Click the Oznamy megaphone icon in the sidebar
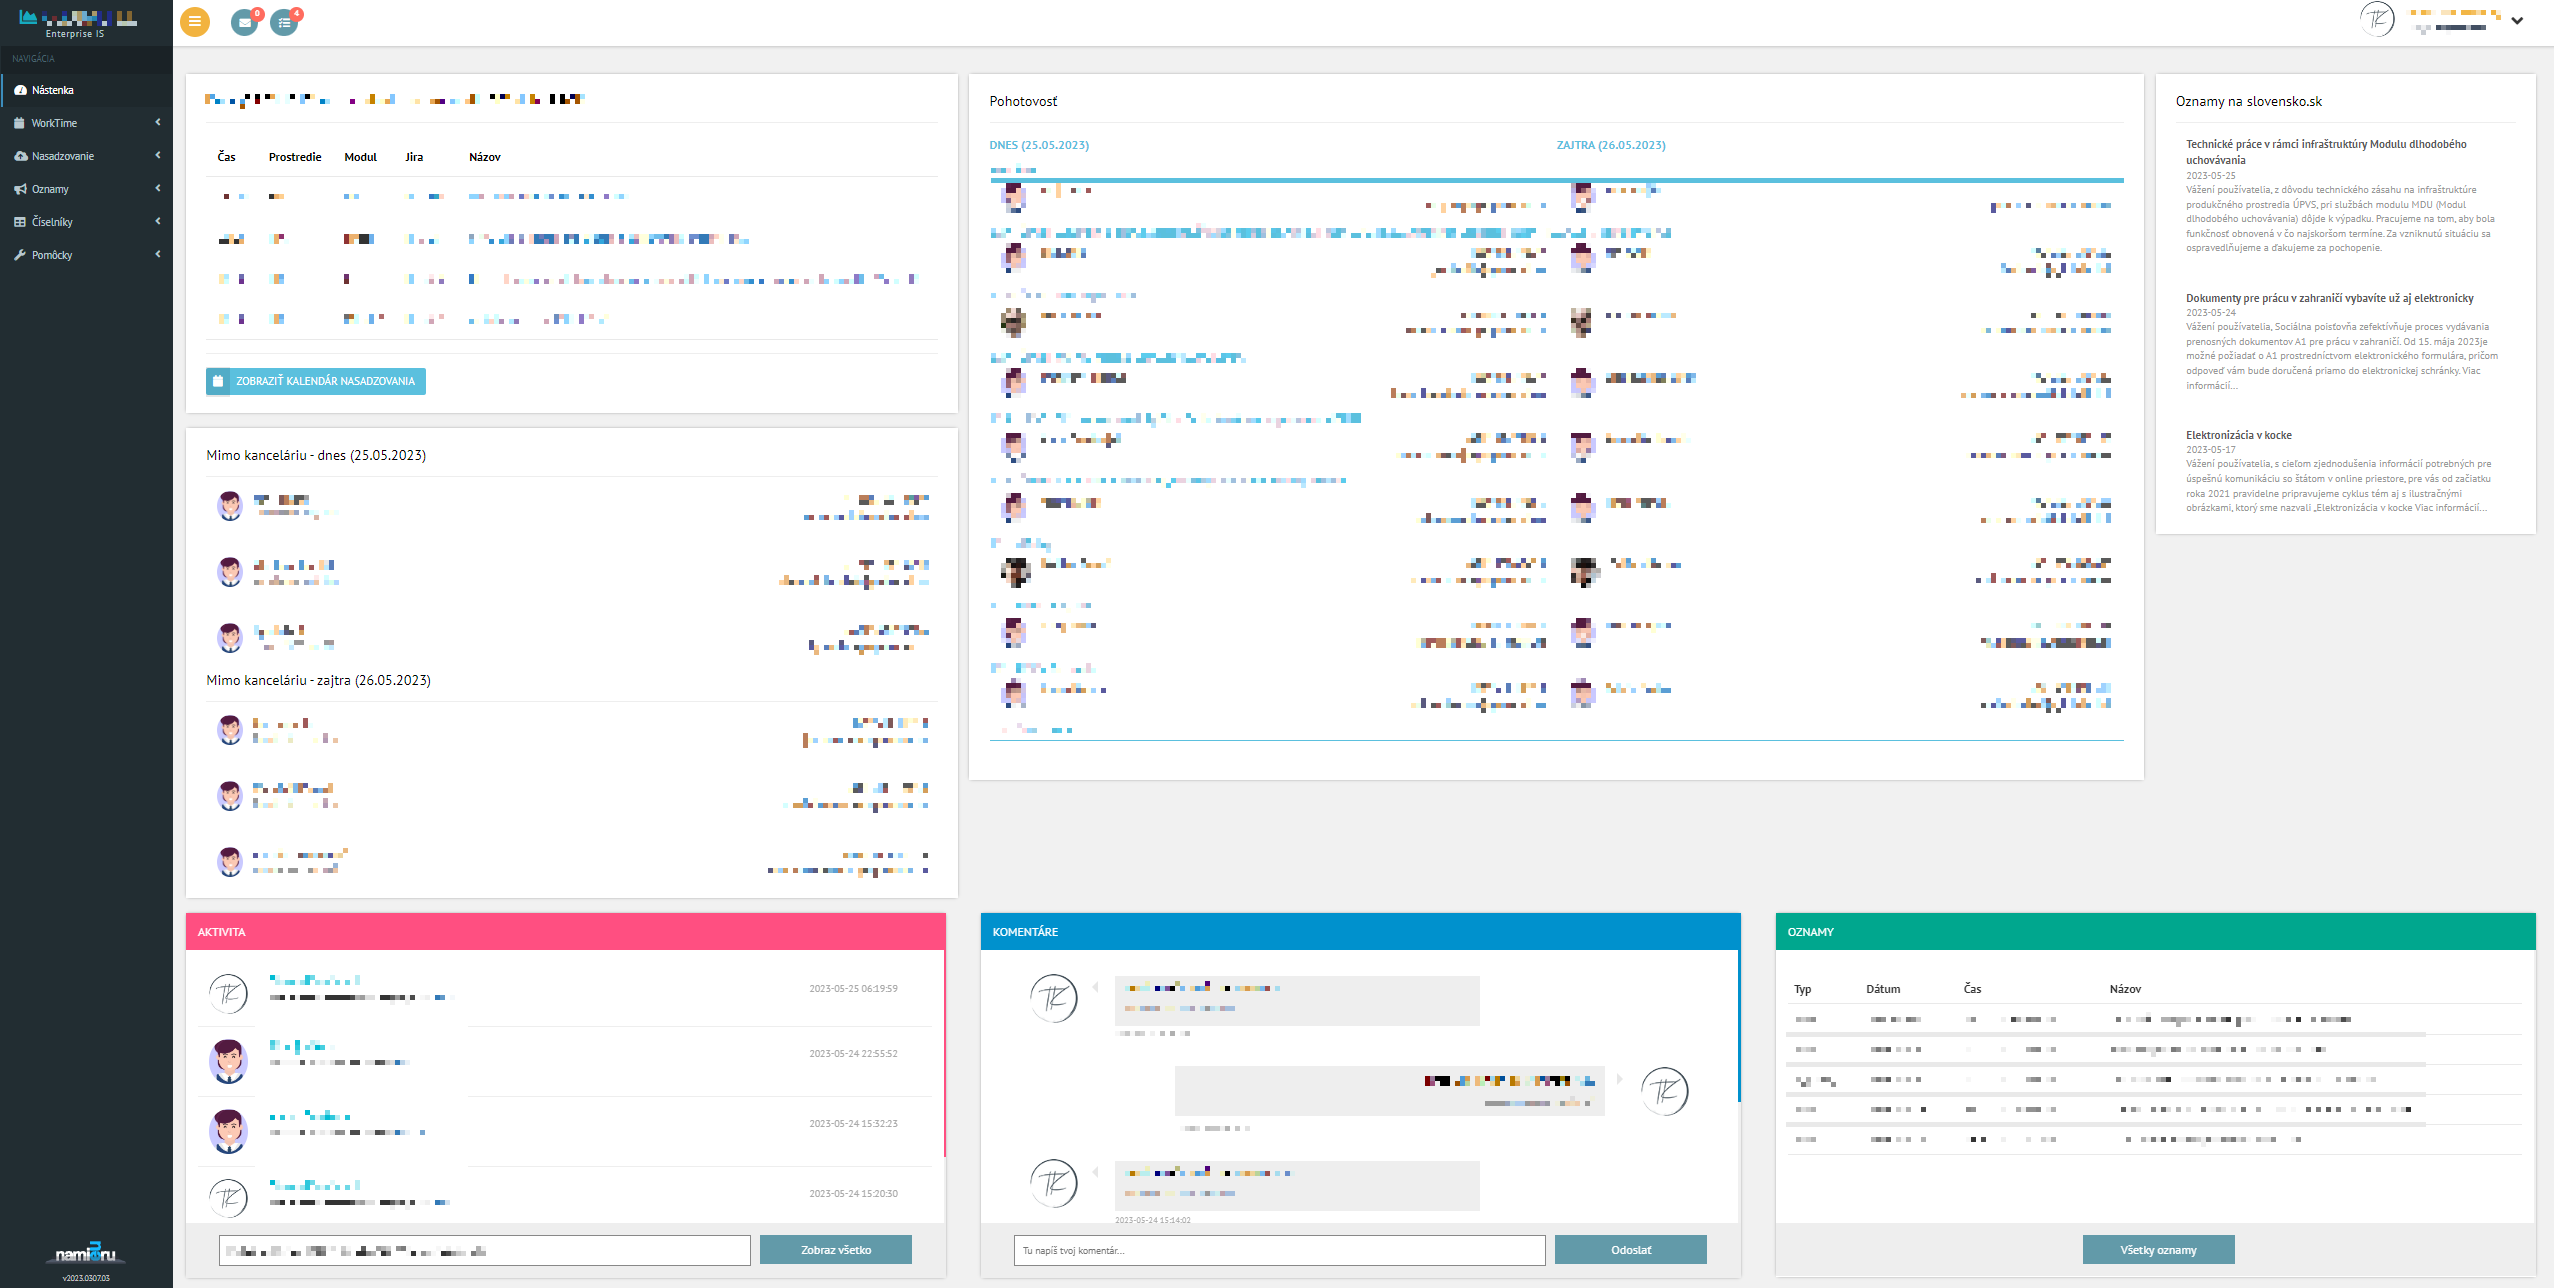Viewport: 2554px width, 1288px height. (x=20, y=189)
